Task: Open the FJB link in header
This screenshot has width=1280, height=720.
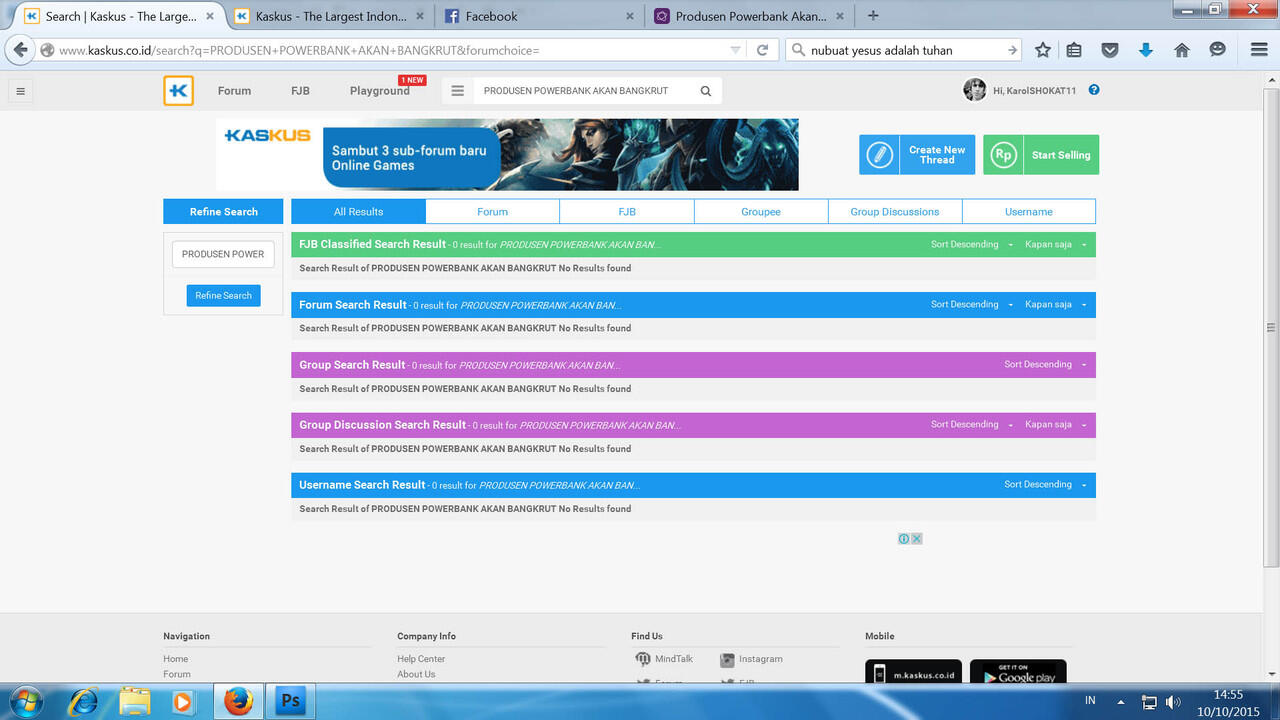Action: pos(300,91)
